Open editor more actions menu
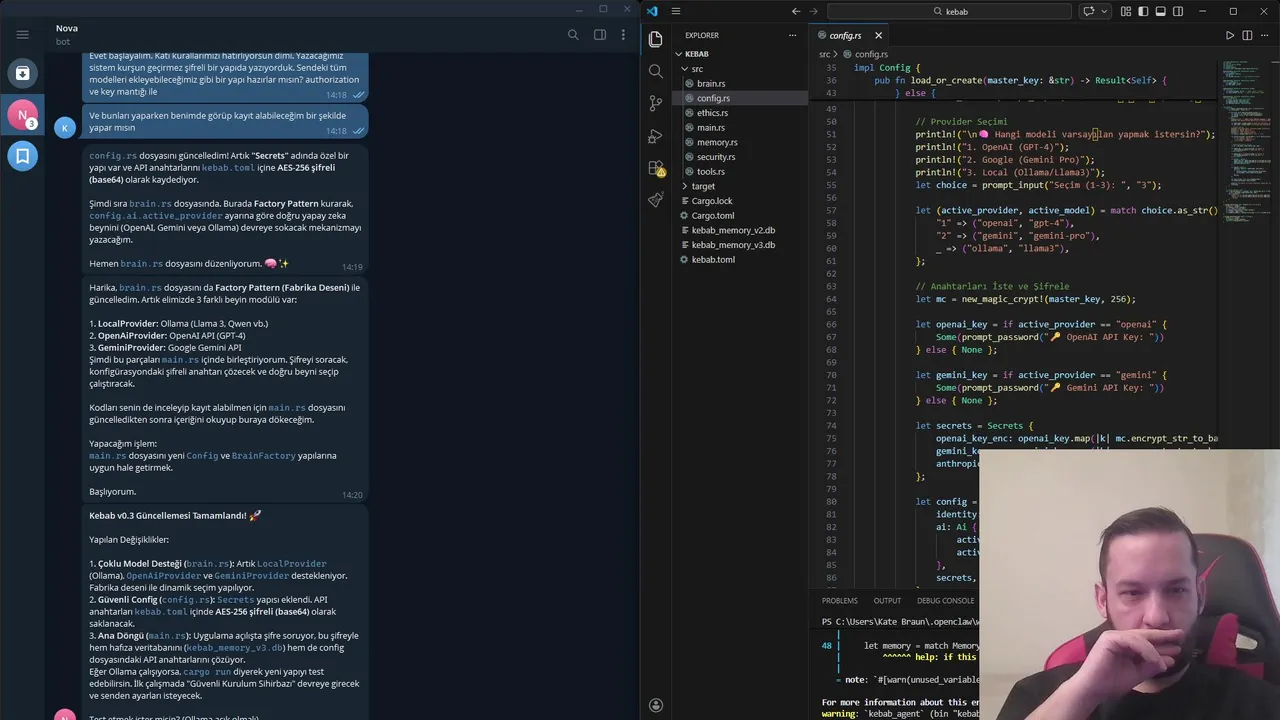Viewport: 1280px width, 720px height. [1265, 35]
